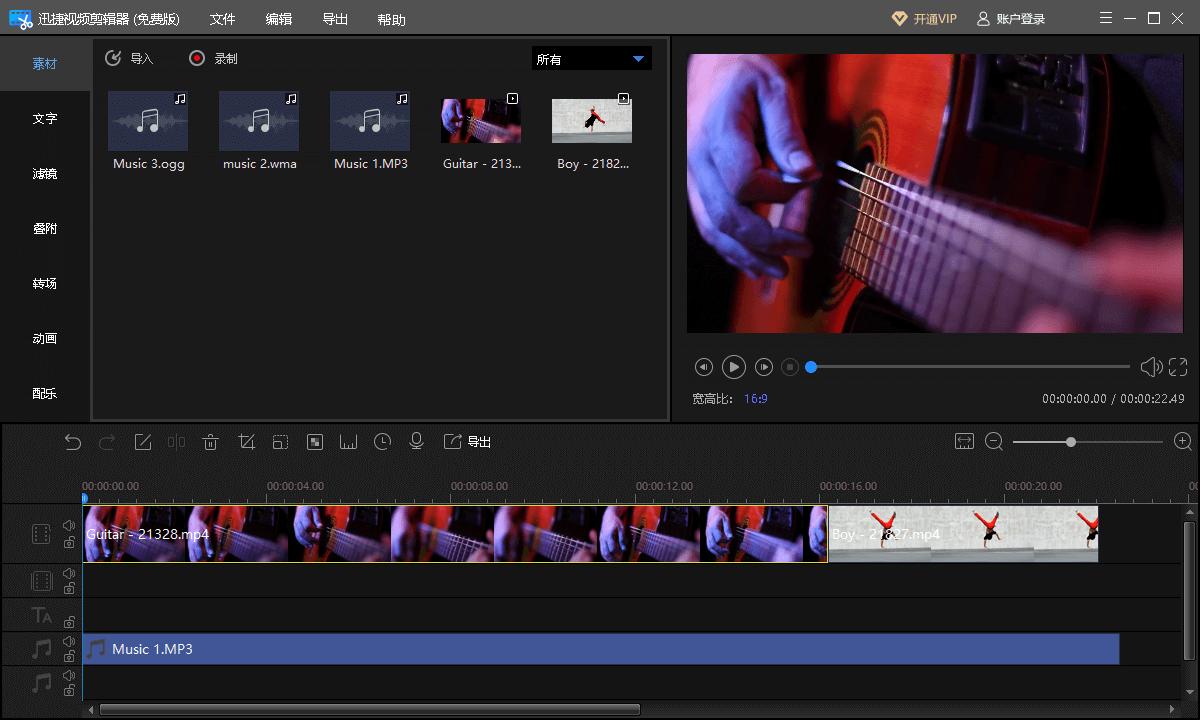Viewport: 1200px width, 720px height.
Task: Open the mosaic effect tool
Action: click(315, 442)
